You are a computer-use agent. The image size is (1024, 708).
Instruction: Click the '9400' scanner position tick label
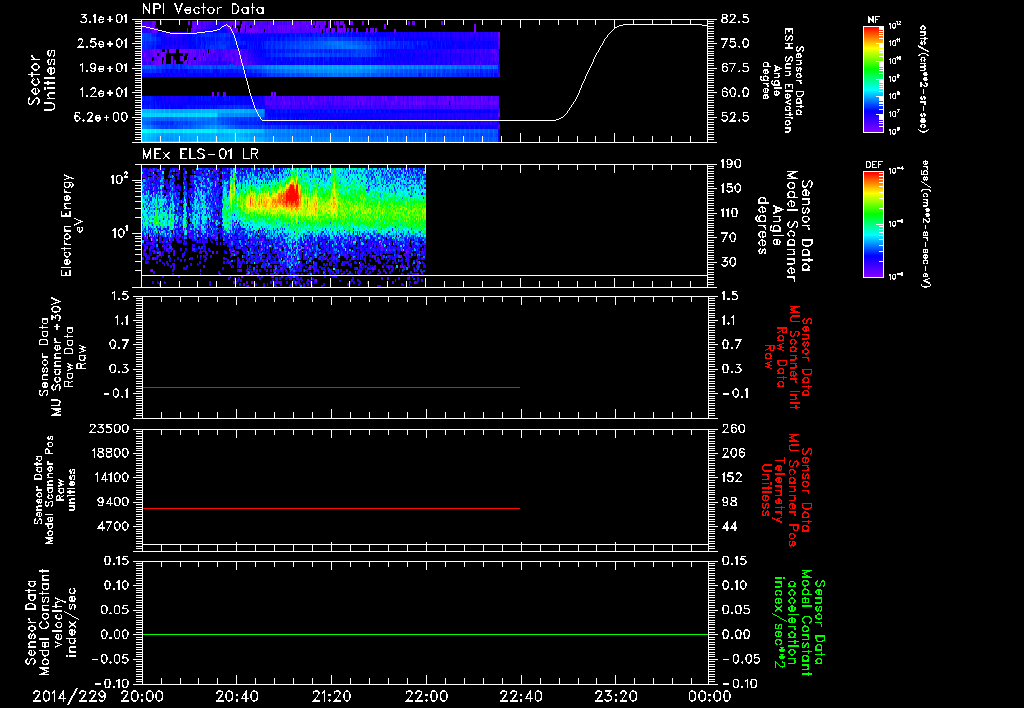coord(115,502)
